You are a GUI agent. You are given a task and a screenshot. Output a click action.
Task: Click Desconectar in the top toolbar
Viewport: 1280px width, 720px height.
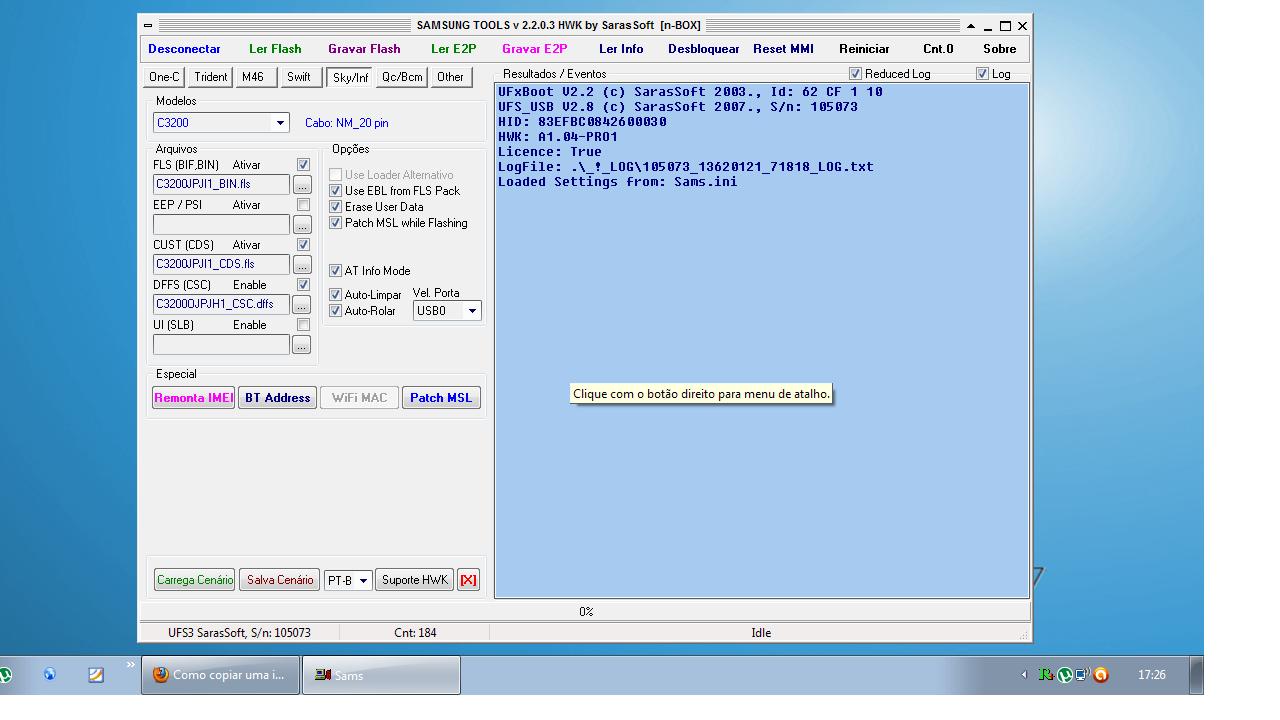[x=184, y=49]
